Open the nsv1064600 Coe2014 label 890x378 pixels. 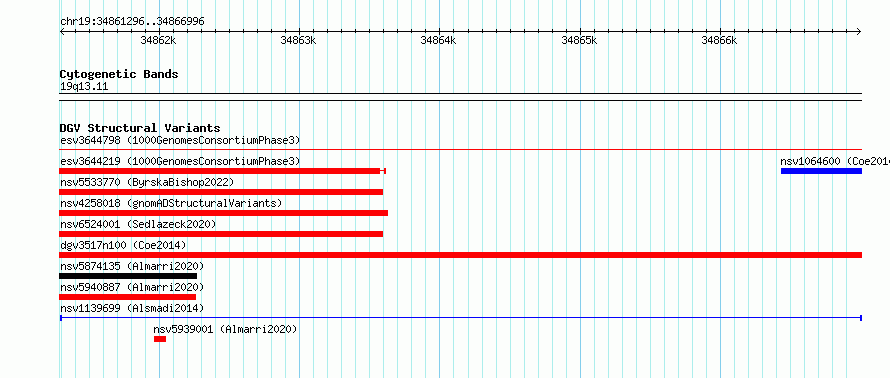point(835,161)
